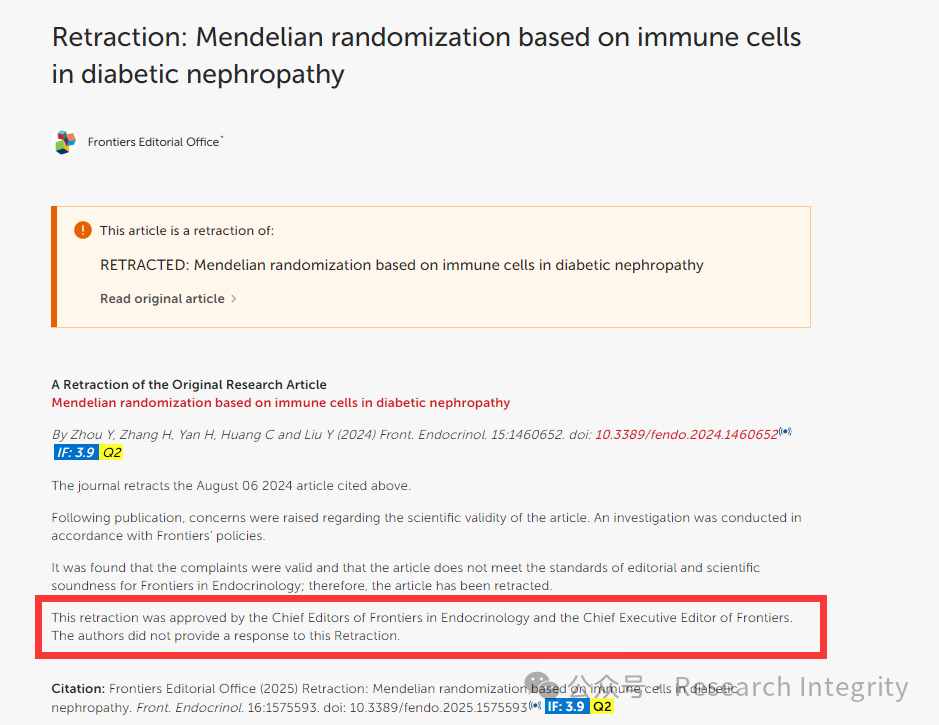The image size is (939, 725).
Task: Click the signal icon after fendo.2024.1460652 DOI
Action: click(785, 431)
